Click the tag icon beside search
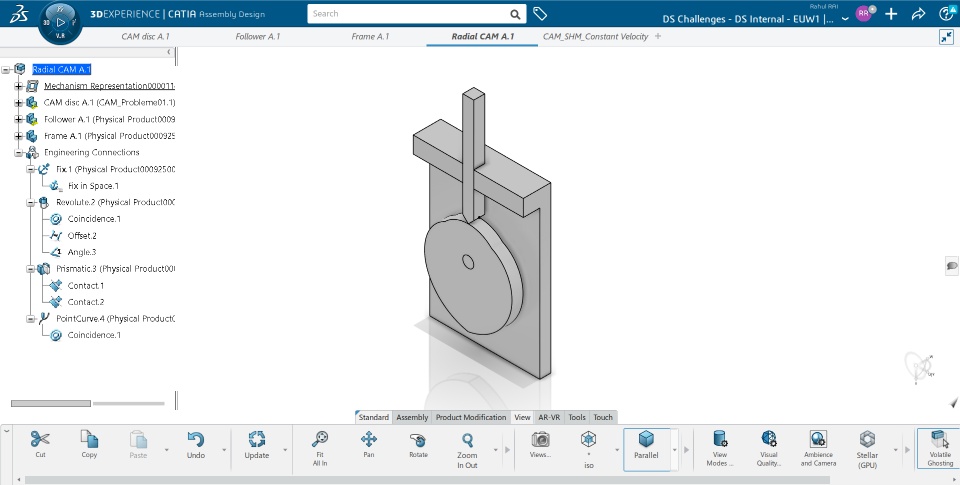The image size is (960, 485). point(539,13)
